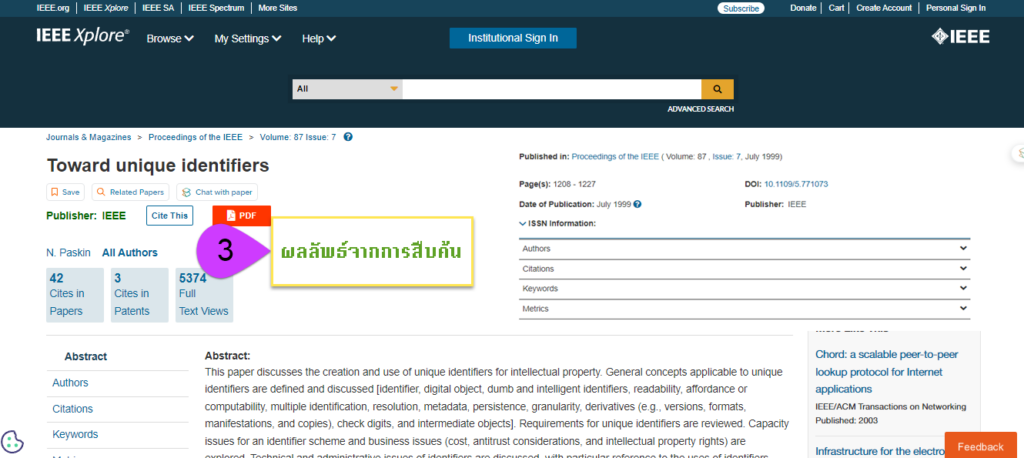Expand the Authors accordion row

click(744, 249)
